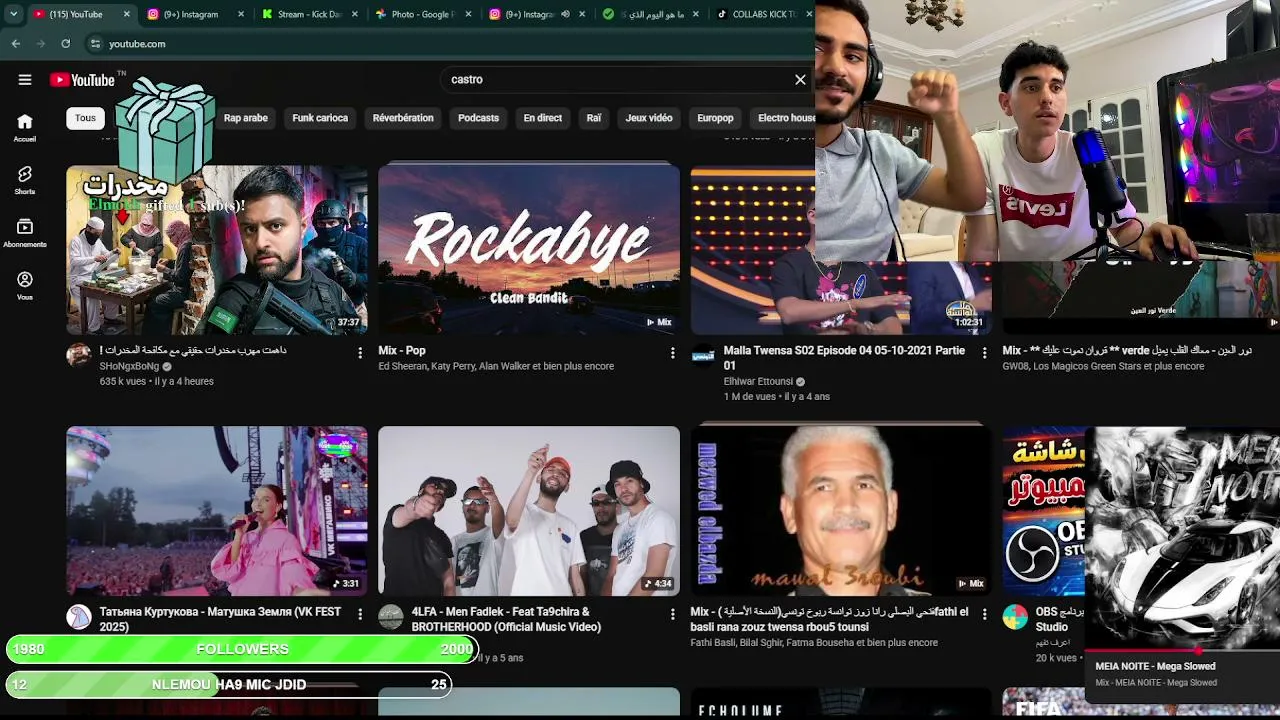Viewport: 1280px width, 720px height.
Task: Open the Elhiwar Ettounsi channel avatar
Action: (703, 355)
